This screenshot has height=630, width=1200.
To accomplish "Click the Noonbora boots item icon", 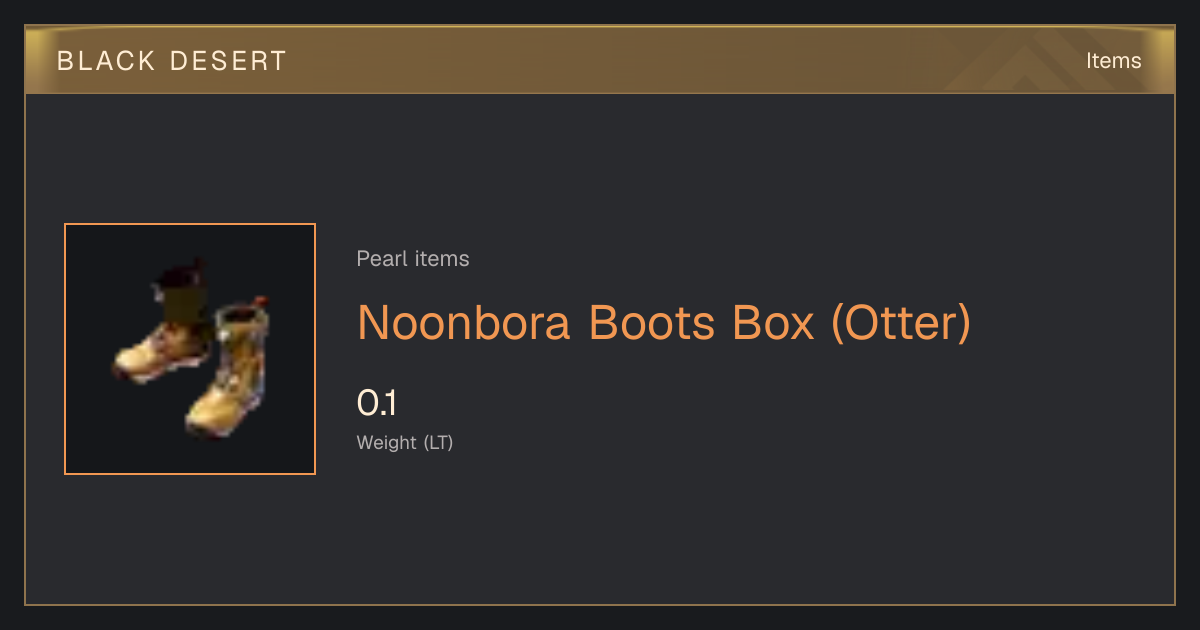I will tap(190, 349).
